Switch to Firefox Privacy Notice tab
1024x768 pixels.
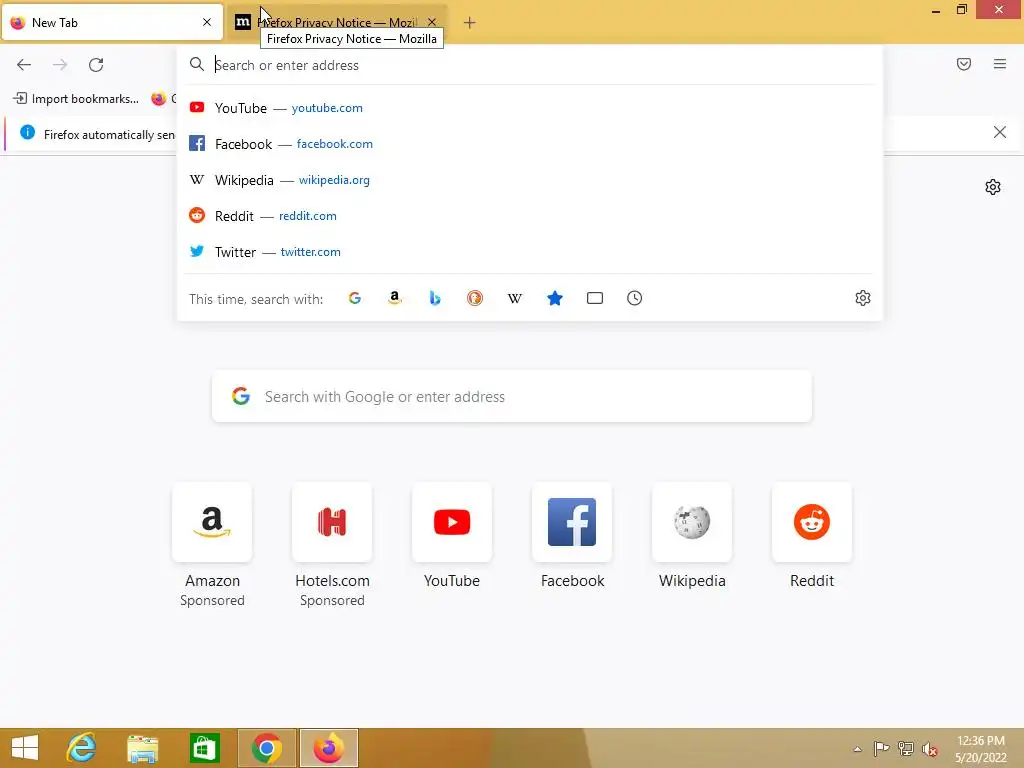336,23
